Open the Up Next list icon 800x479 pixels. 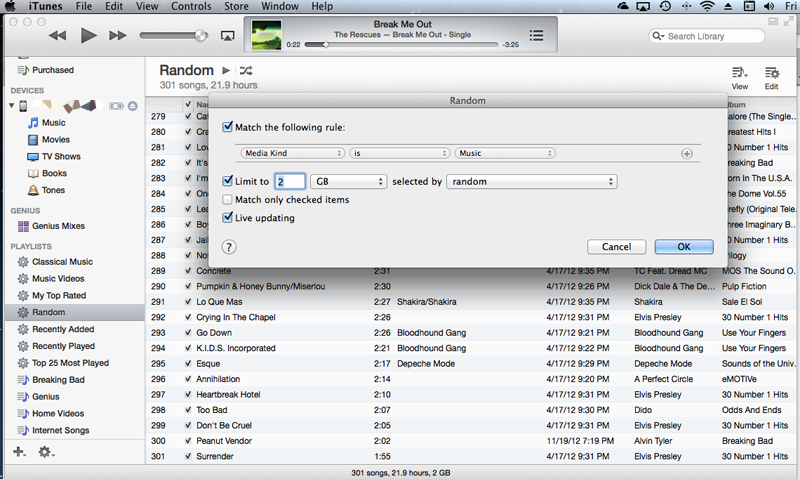click(536, 35)
